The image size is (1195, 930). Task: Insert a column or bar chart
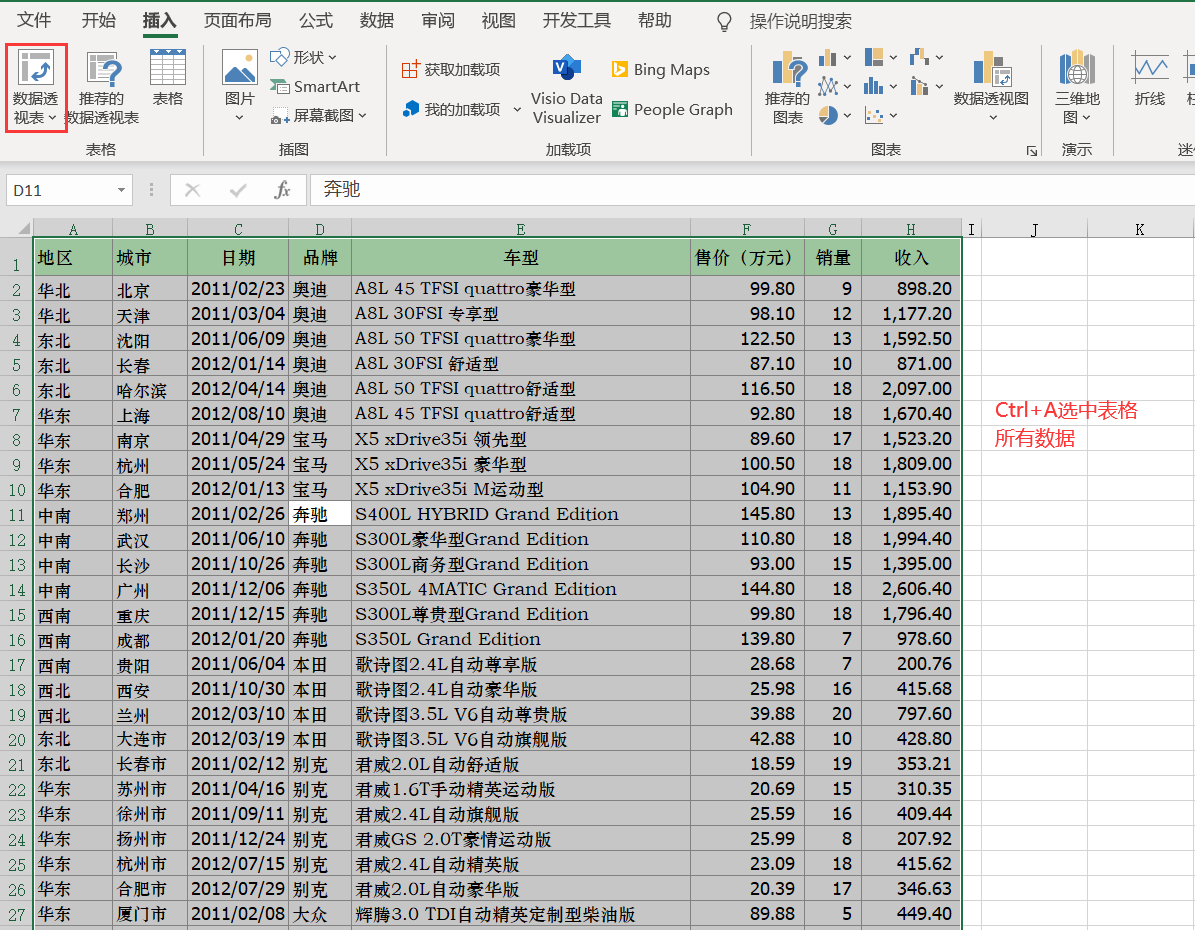(828, 58)
